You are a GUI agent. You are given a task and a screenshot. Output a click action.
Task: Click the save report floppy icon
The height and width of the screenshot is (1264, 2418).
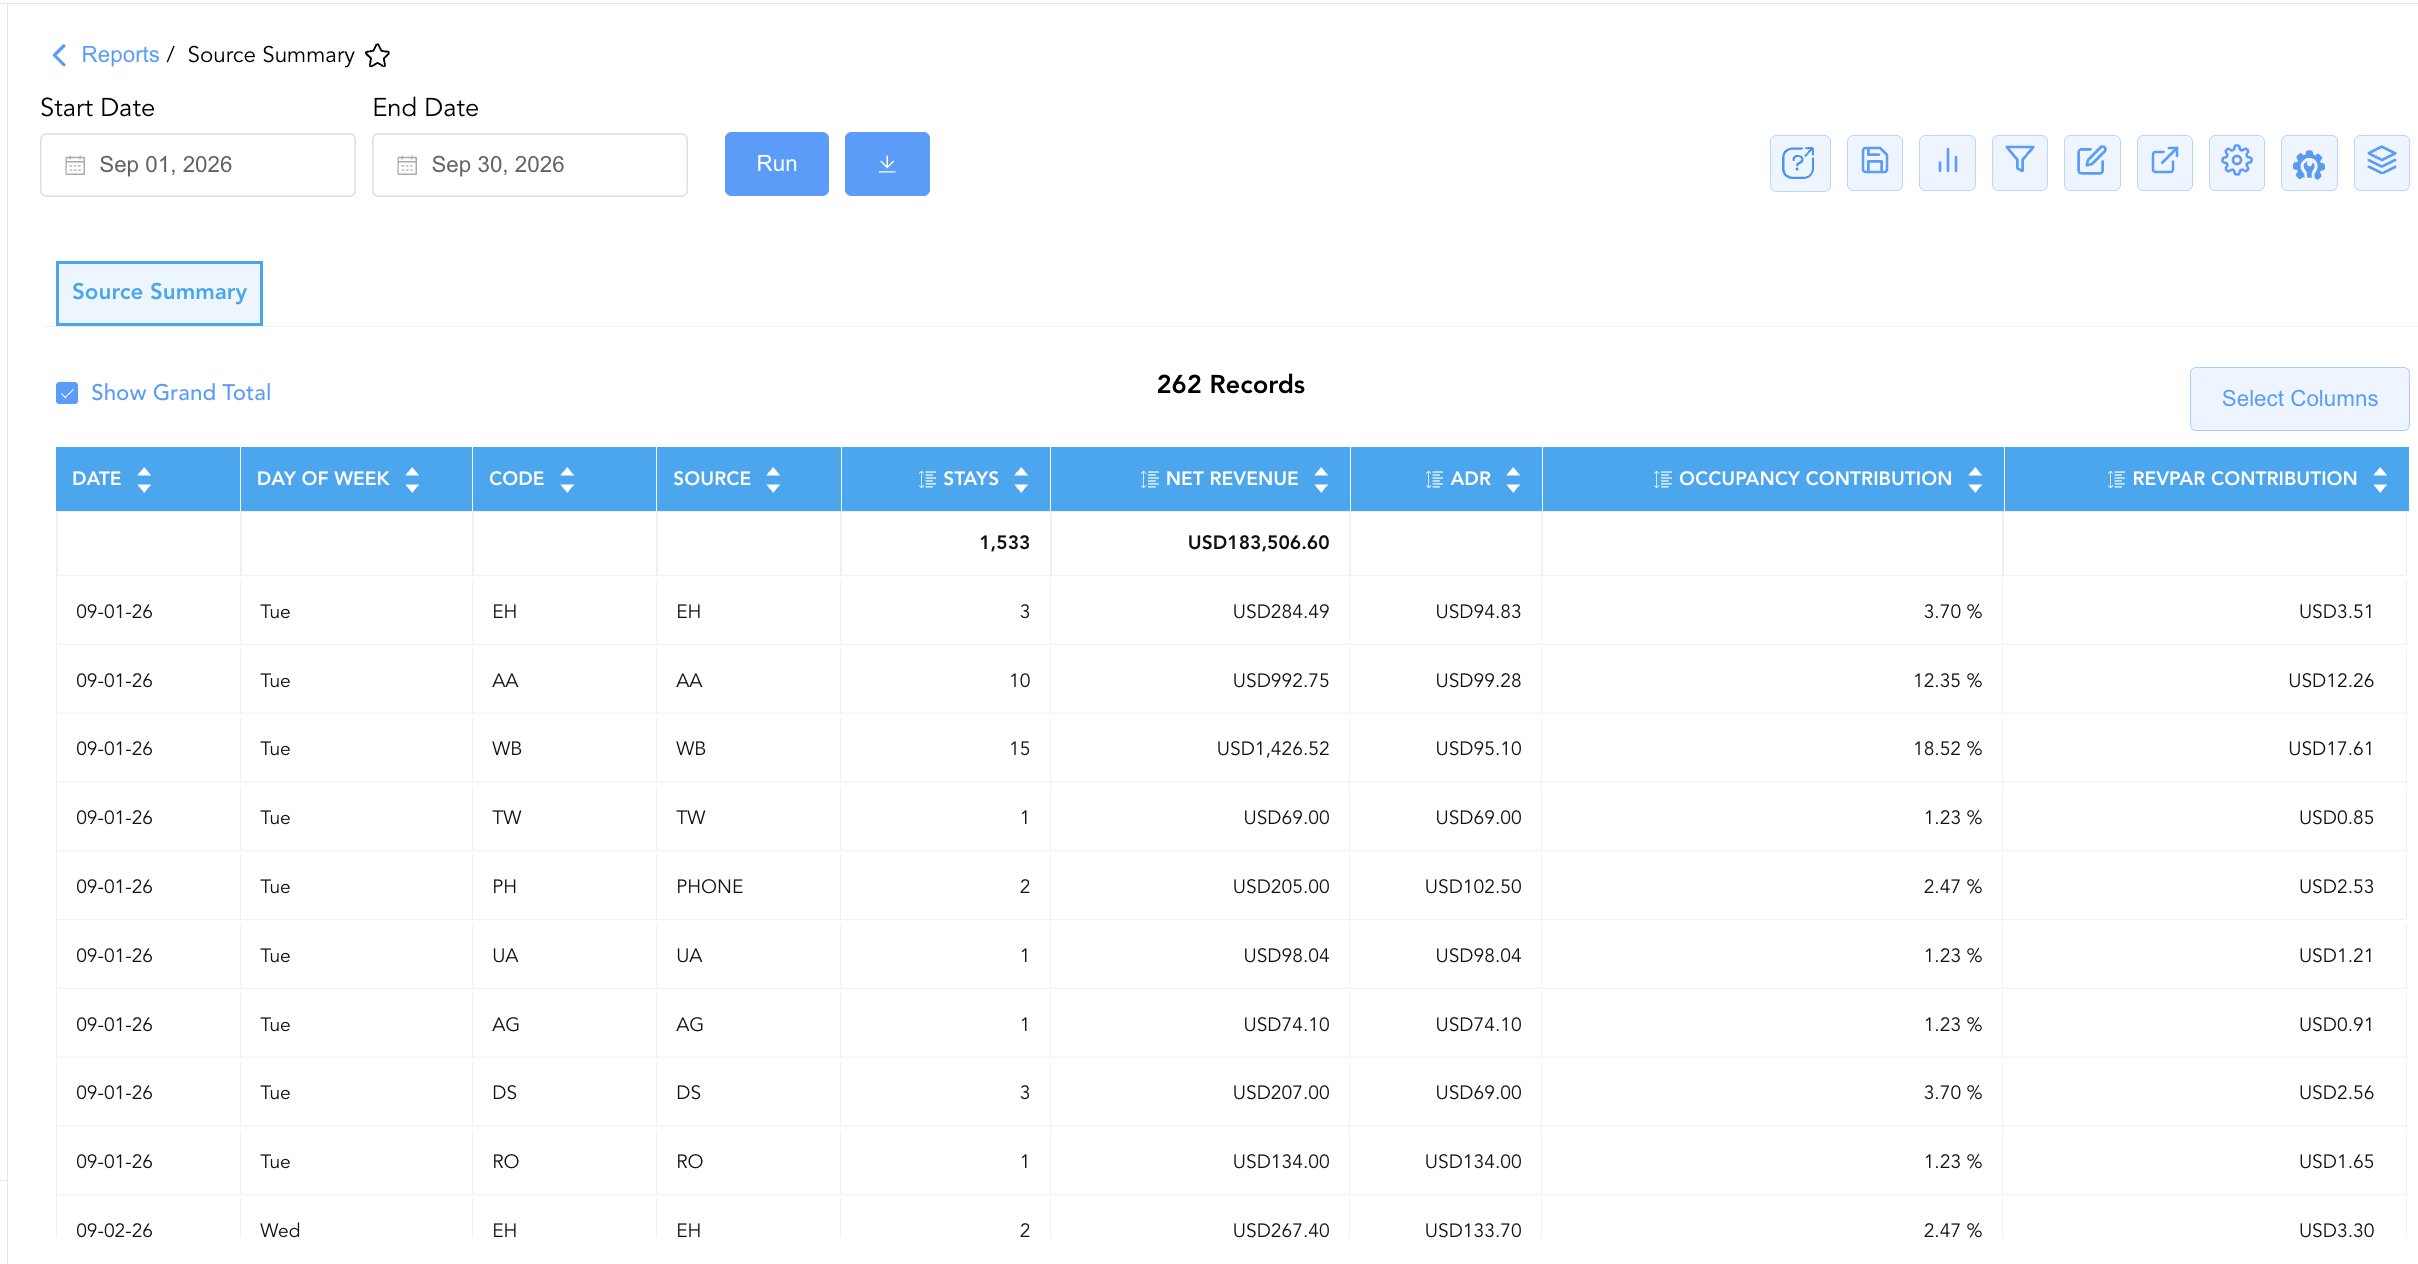[x=1874, y=162]
